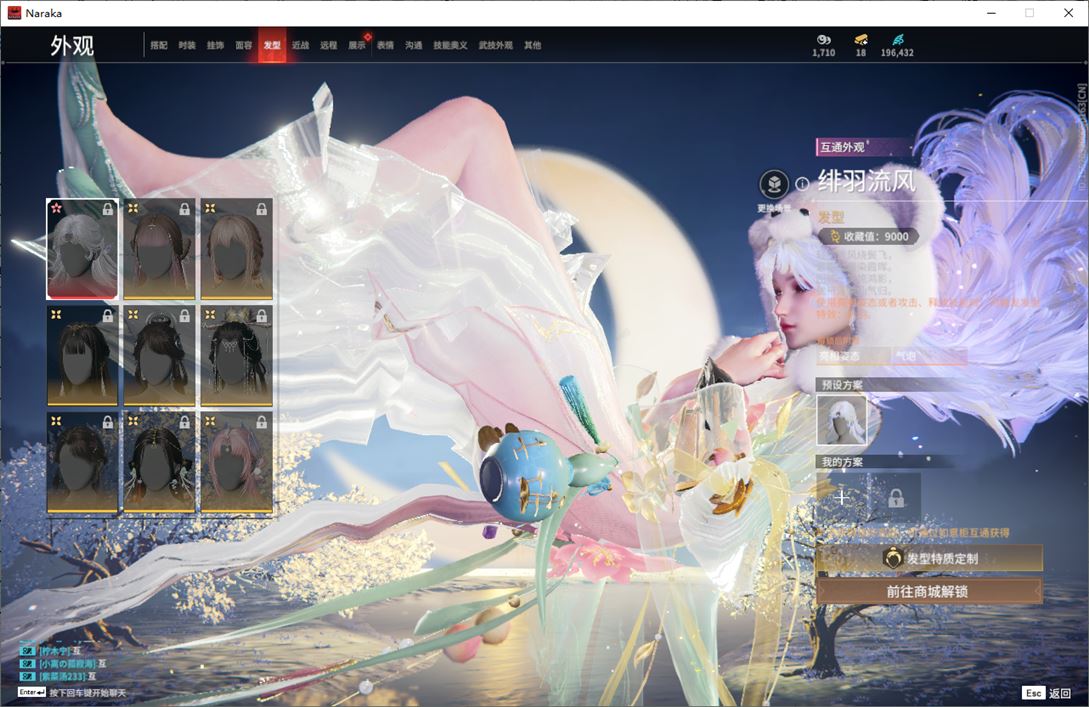This screenshot has width=1089, height=707.
Task: Open the 沟通 communication tab
Action: coord(414,45)
